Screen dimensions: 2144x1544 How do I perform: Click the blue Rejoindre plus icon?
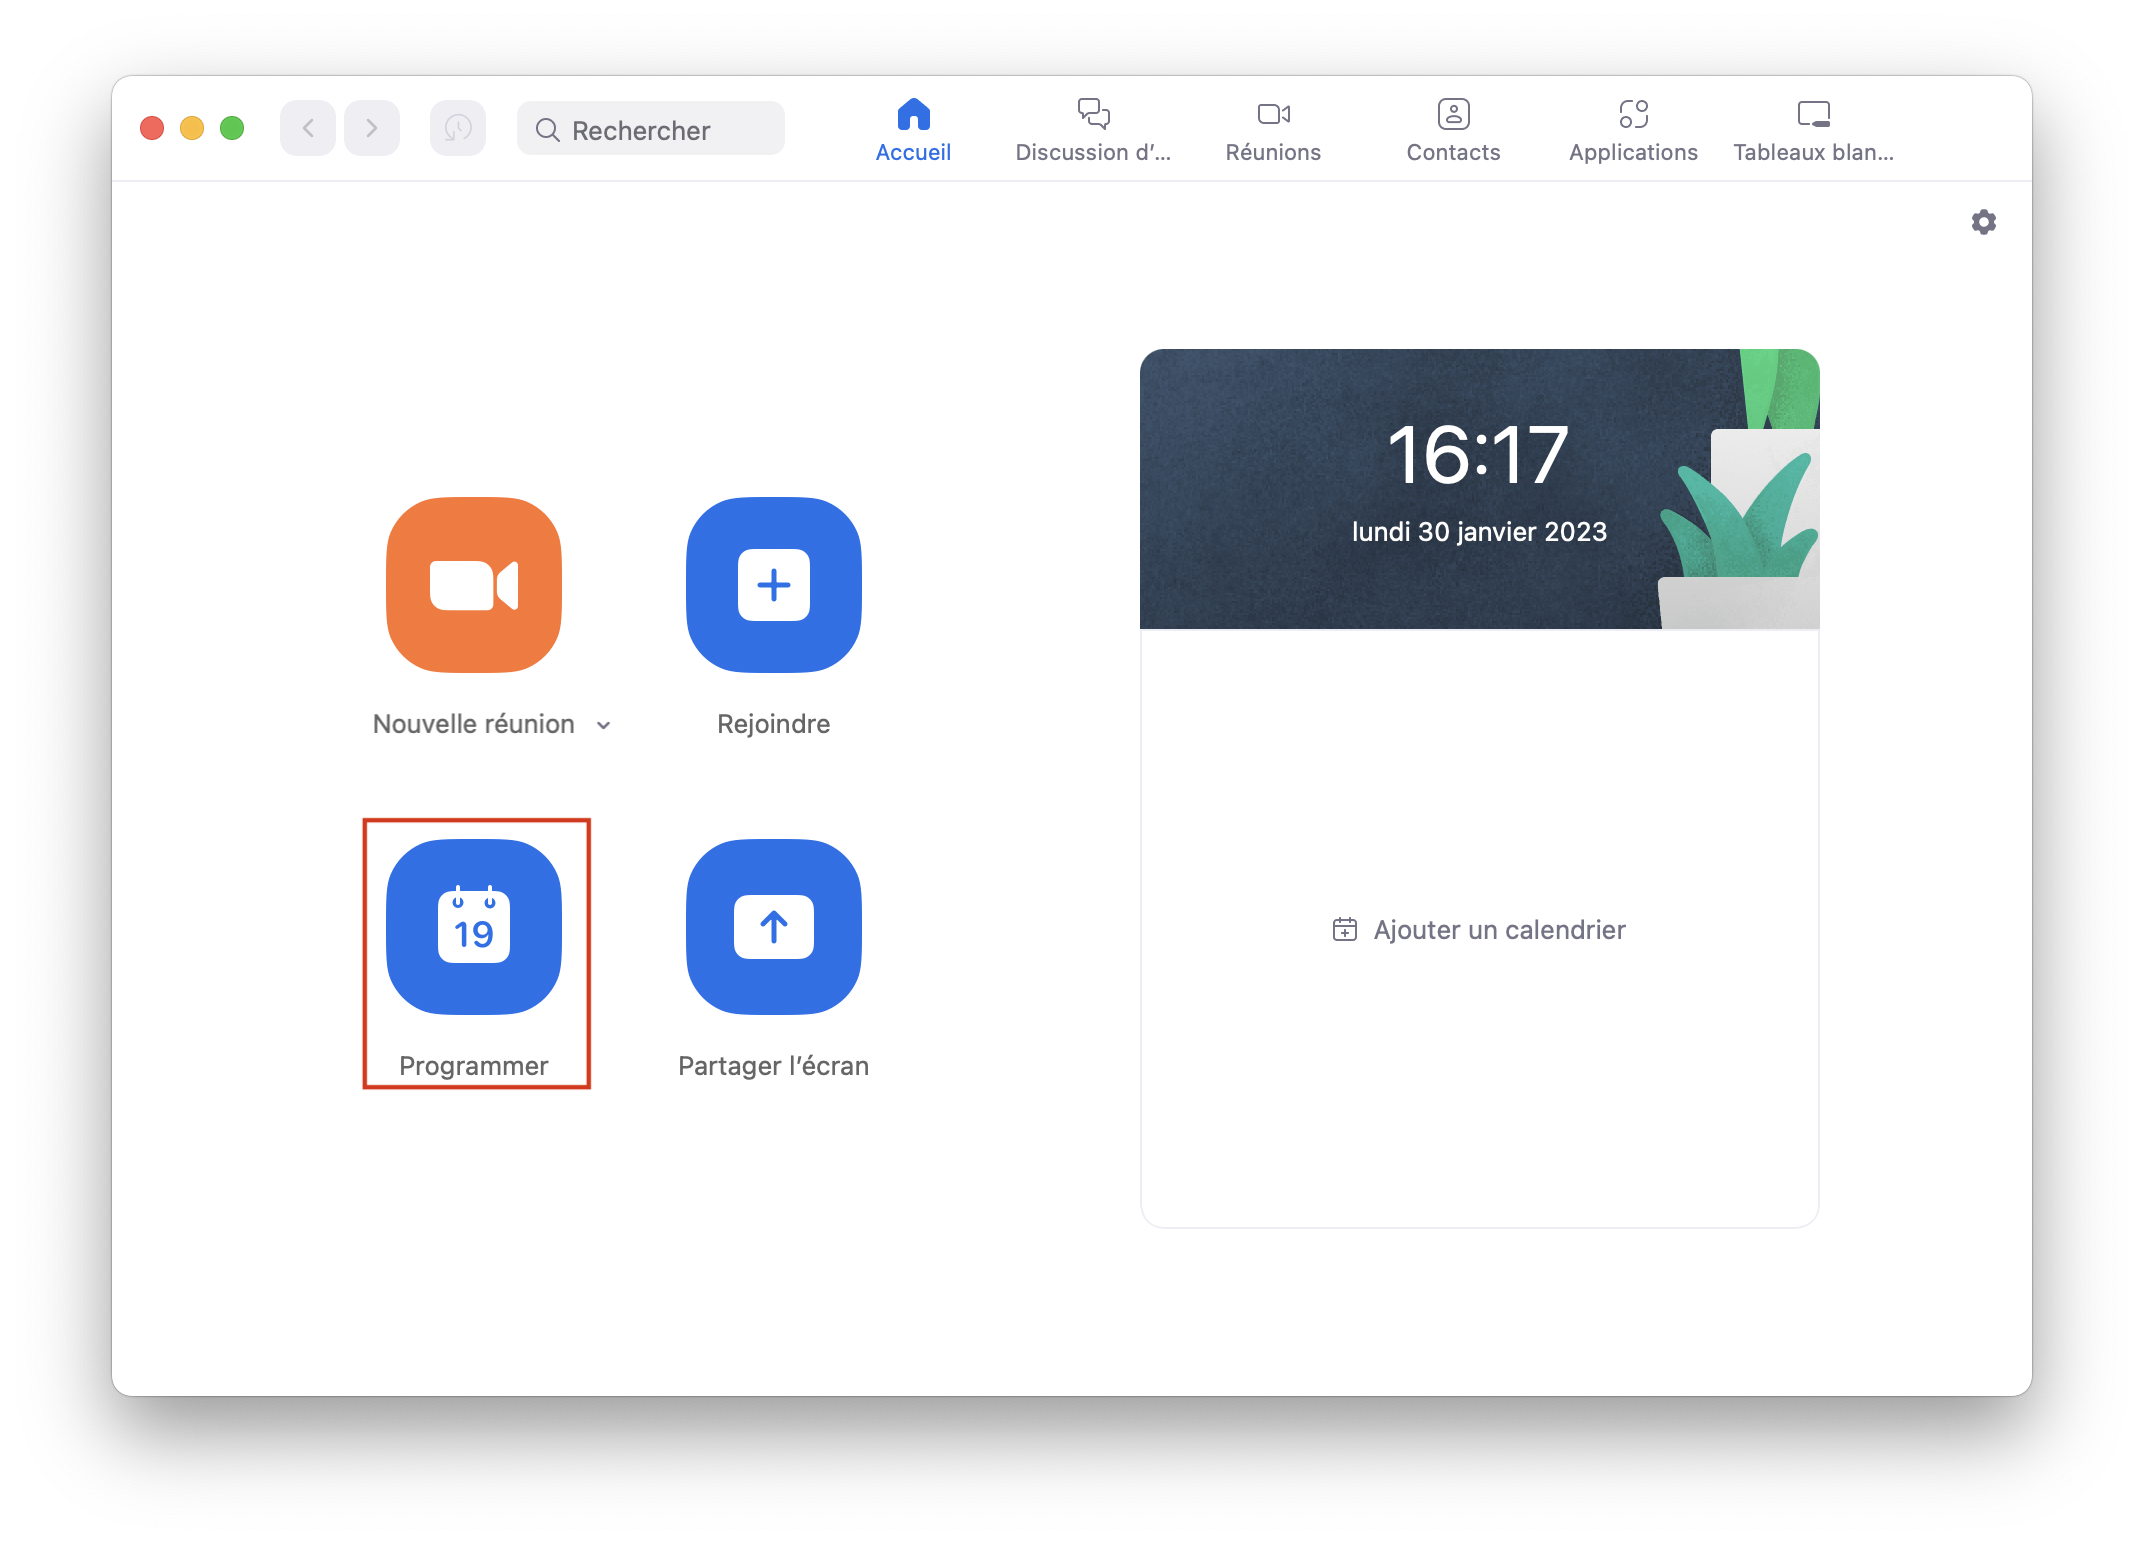coord(773,584)
